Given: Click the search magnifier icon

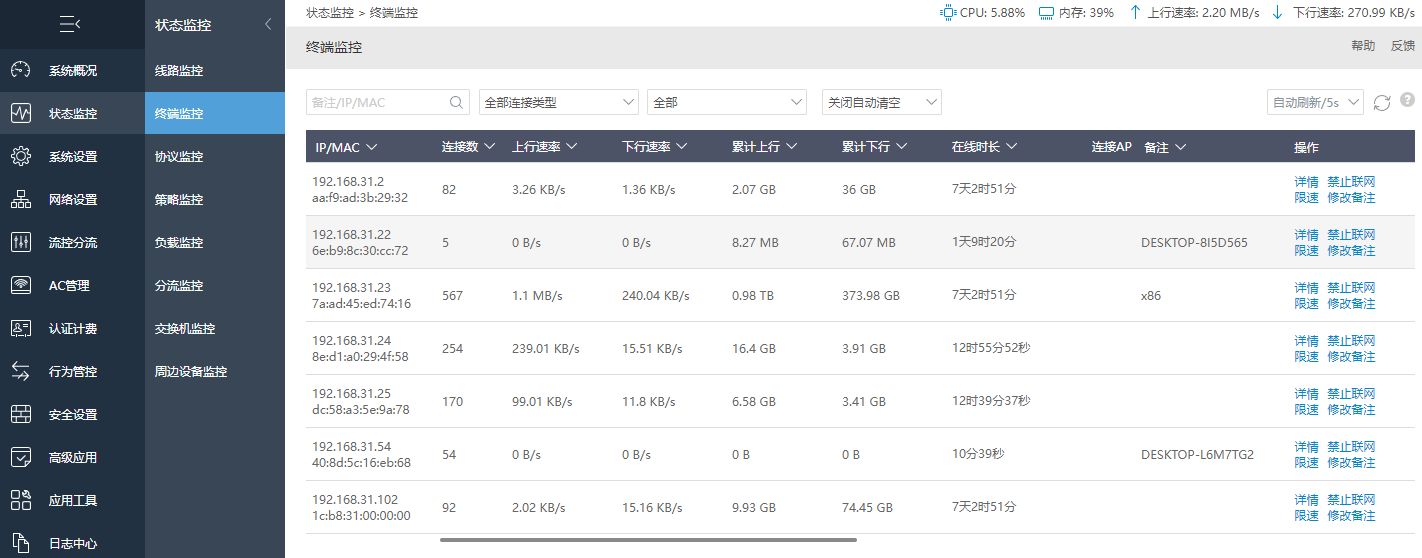Looking at the screenshot, I should 456,102.
